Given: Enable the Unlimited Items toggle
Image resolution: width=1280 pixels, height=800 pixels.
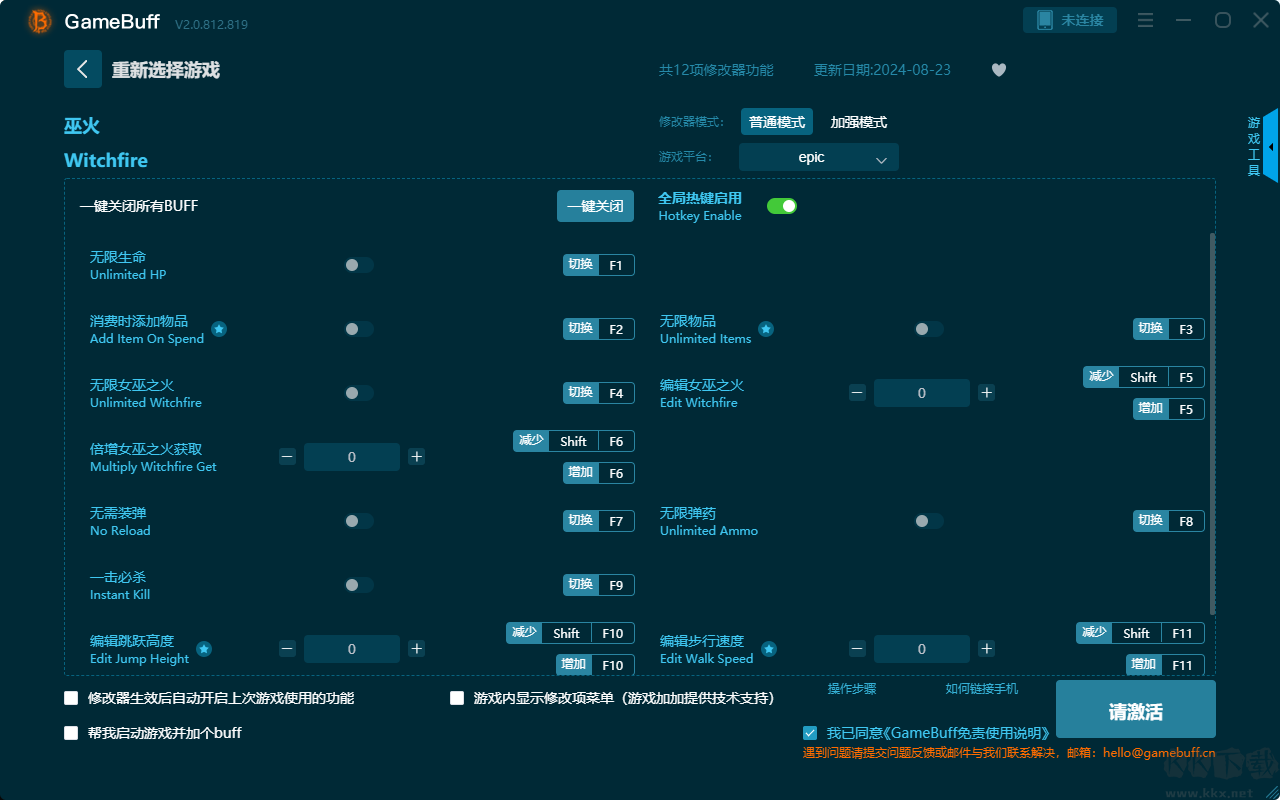Looking at the screenshot, I should pos(929,329).
